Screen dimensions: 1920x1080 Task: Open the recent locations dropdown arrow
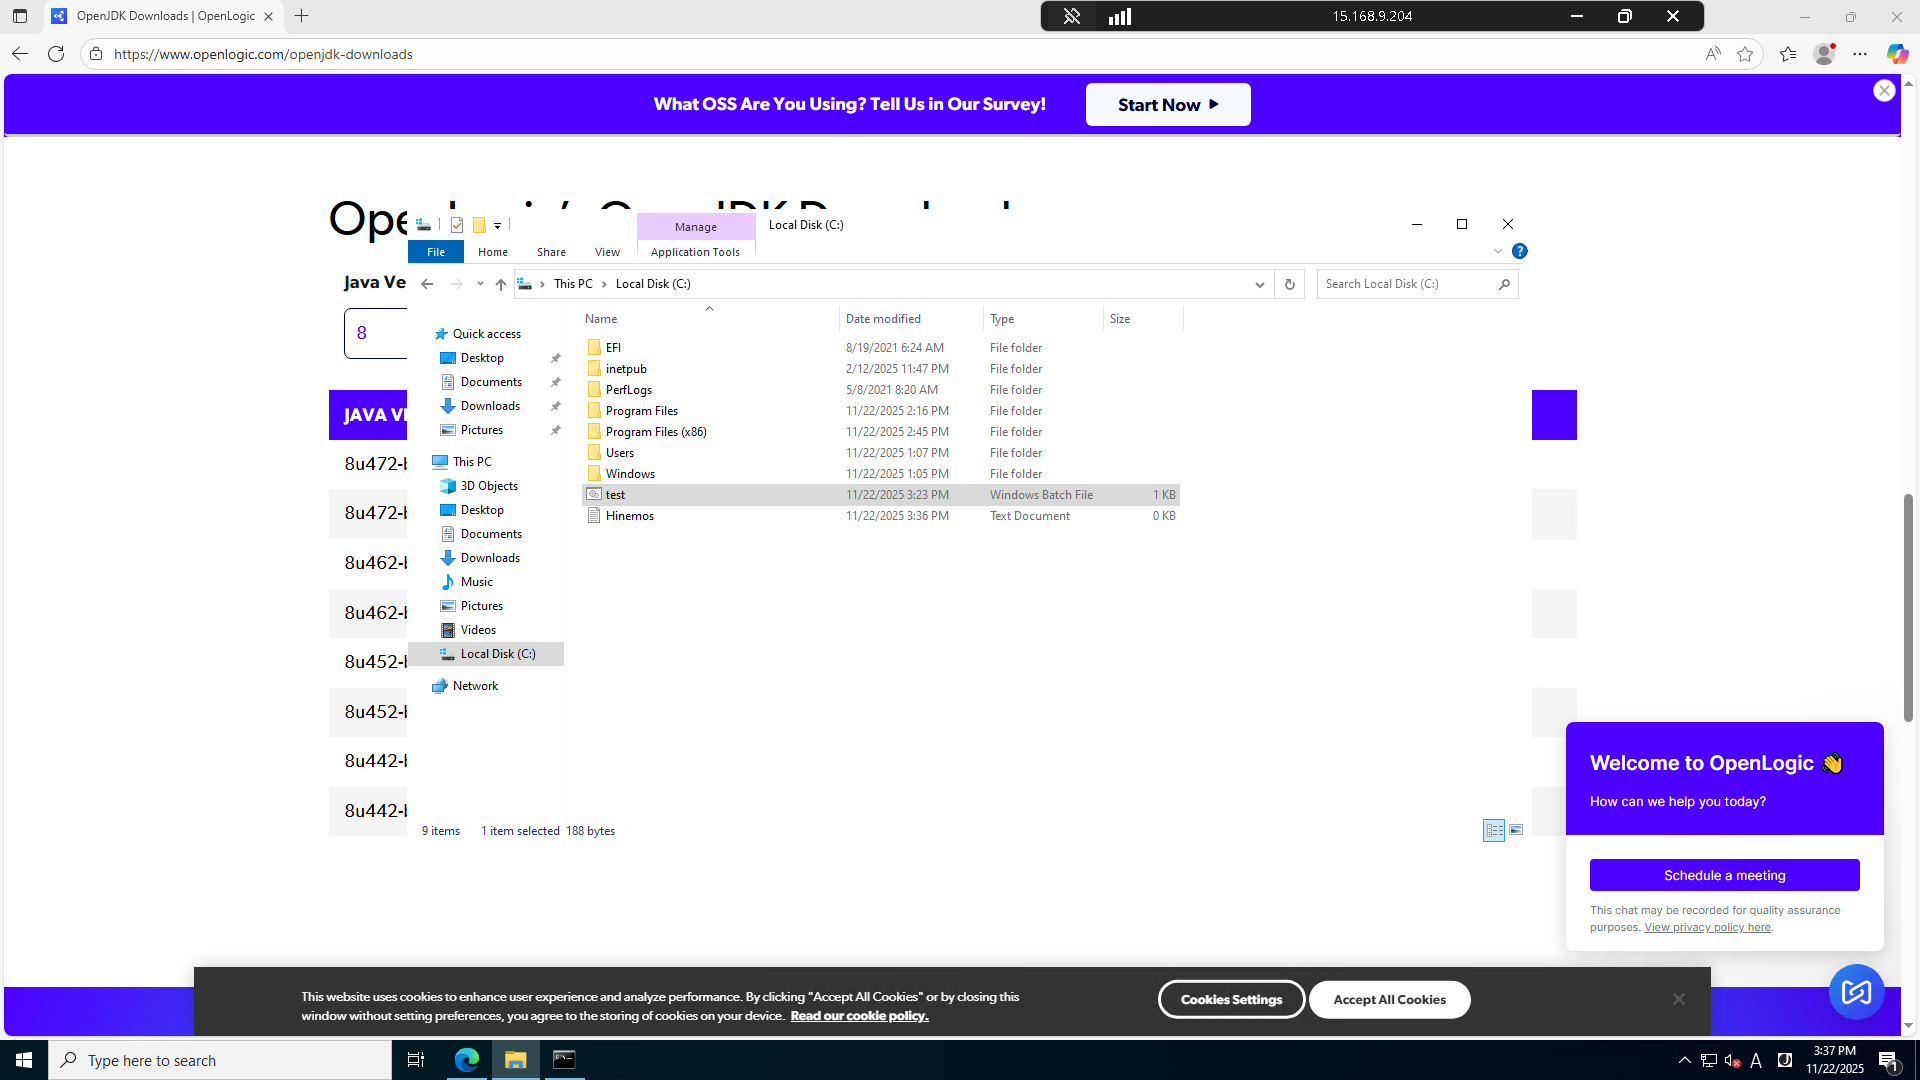(x=481, y=284)
